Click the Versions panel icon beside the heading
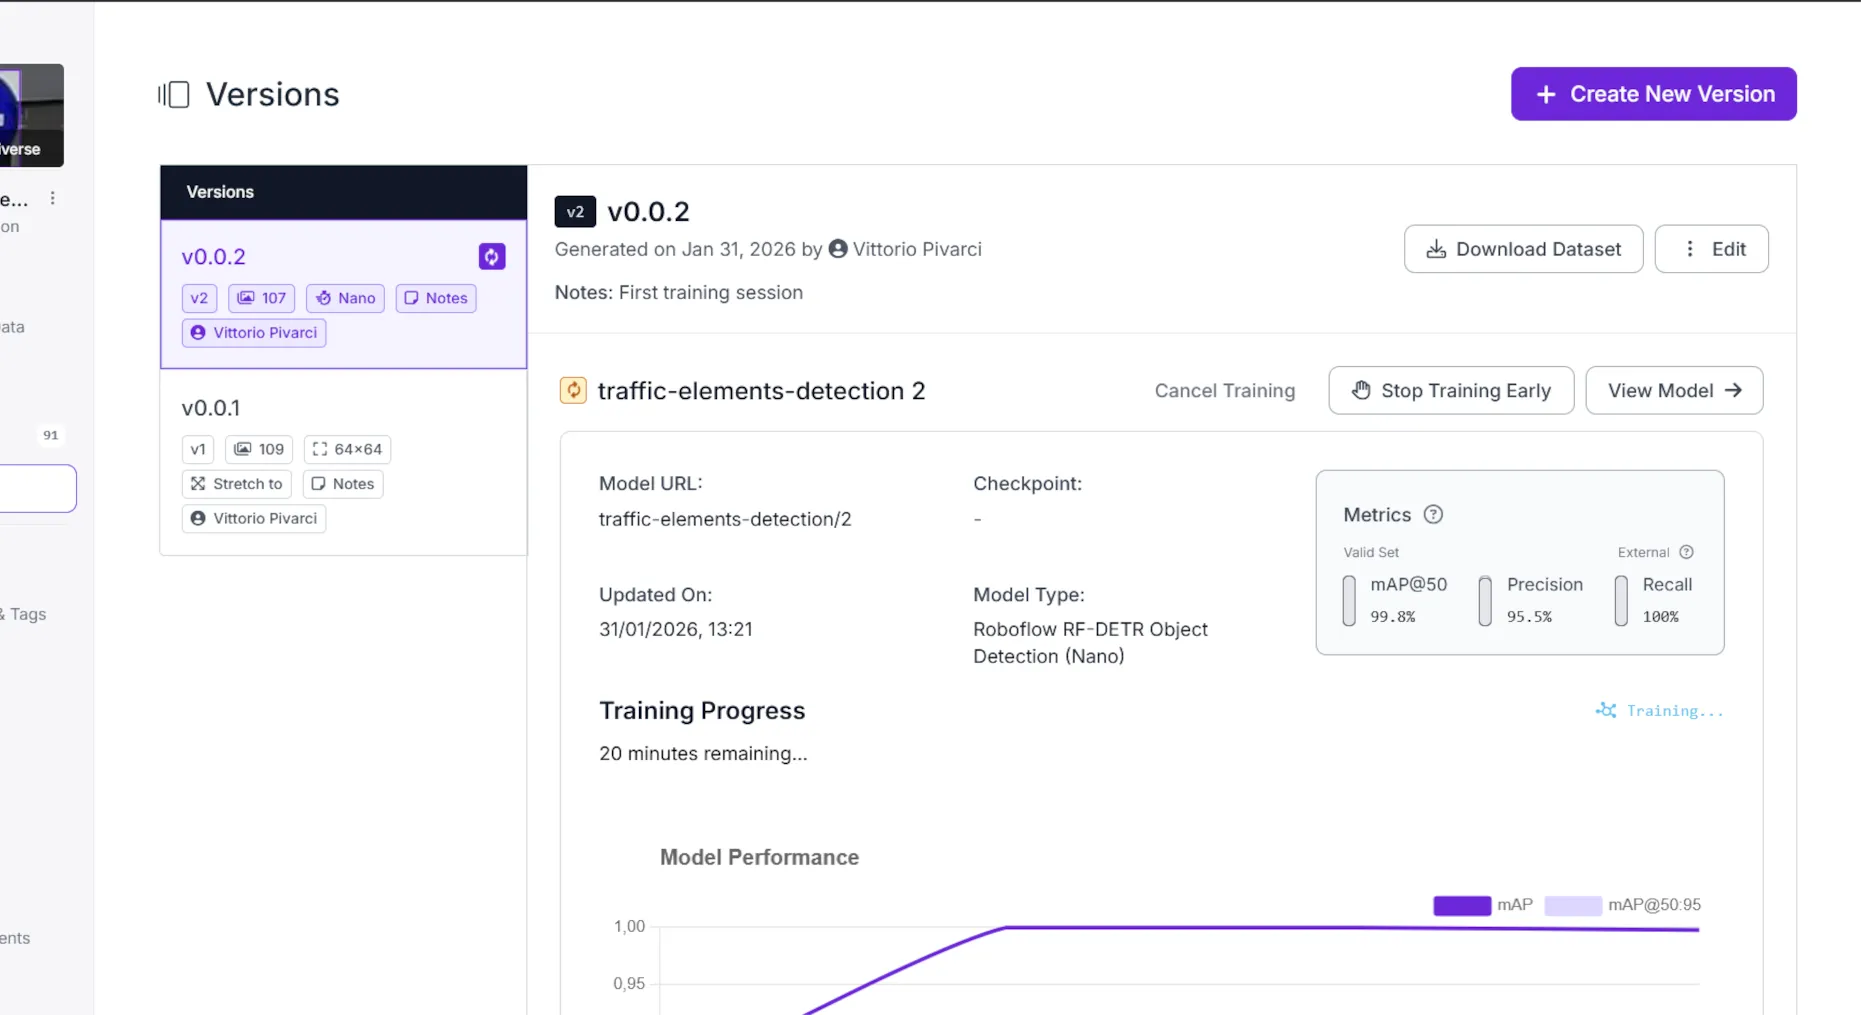The width and height of the screenshot is (1861, 1015). pyautogui.click(x=174, y=95)
